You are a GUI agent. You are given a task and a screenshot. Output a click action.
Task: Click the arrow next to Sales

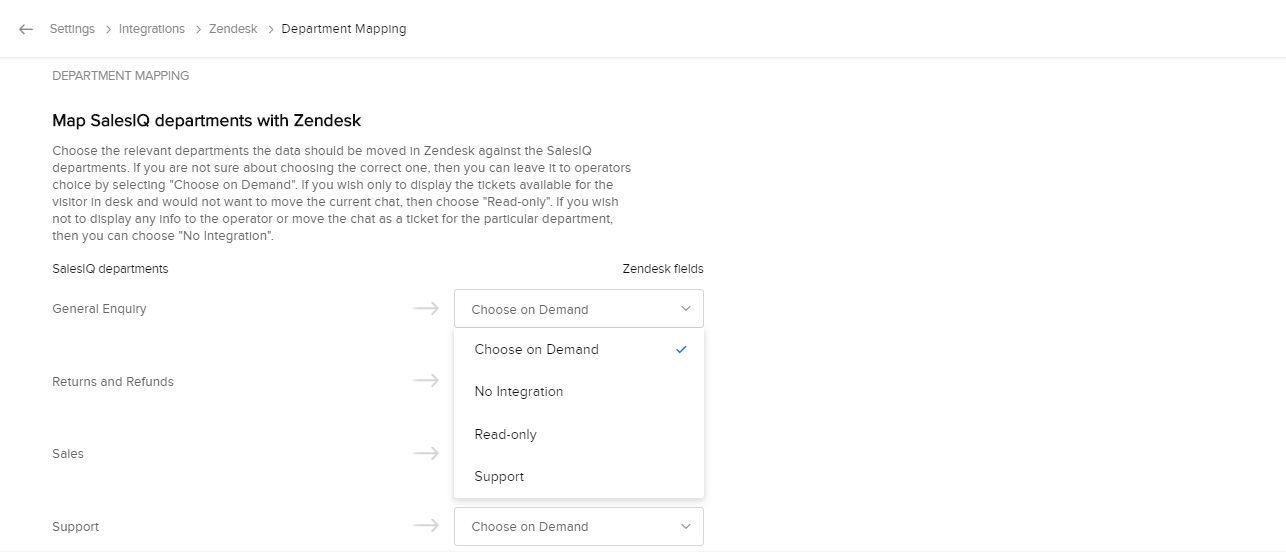426,454
